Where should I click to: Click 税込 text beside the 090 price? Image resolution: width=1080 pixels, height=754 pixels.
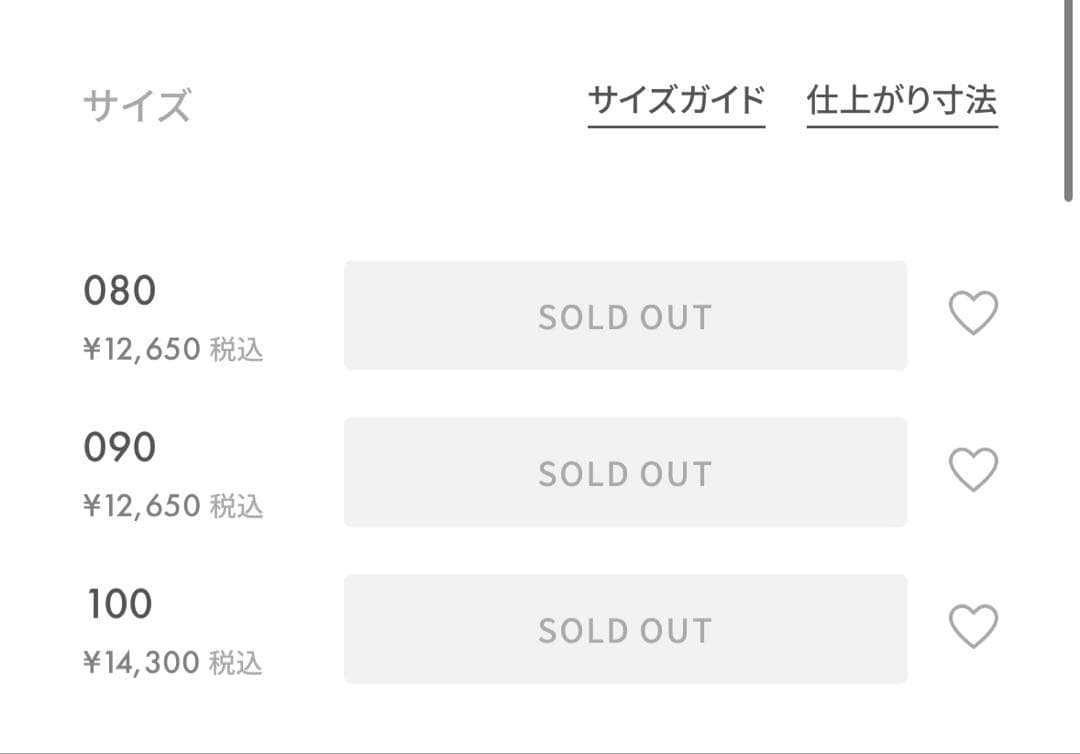[237, 506]
